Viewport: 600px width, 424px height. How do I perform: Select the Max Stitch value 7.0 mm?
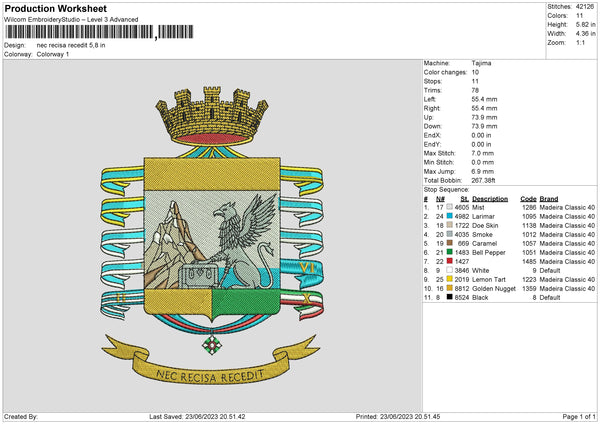(483, 153)
